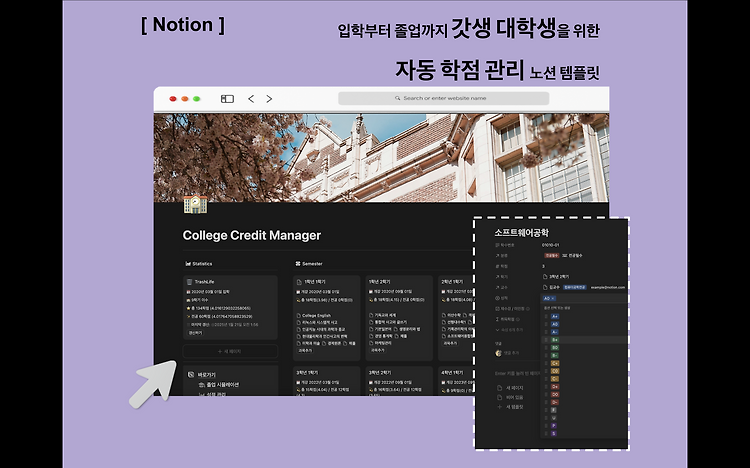Open the 졸업 시뮬레이션 link
The image size is (750, 468).
click(219, 385)
